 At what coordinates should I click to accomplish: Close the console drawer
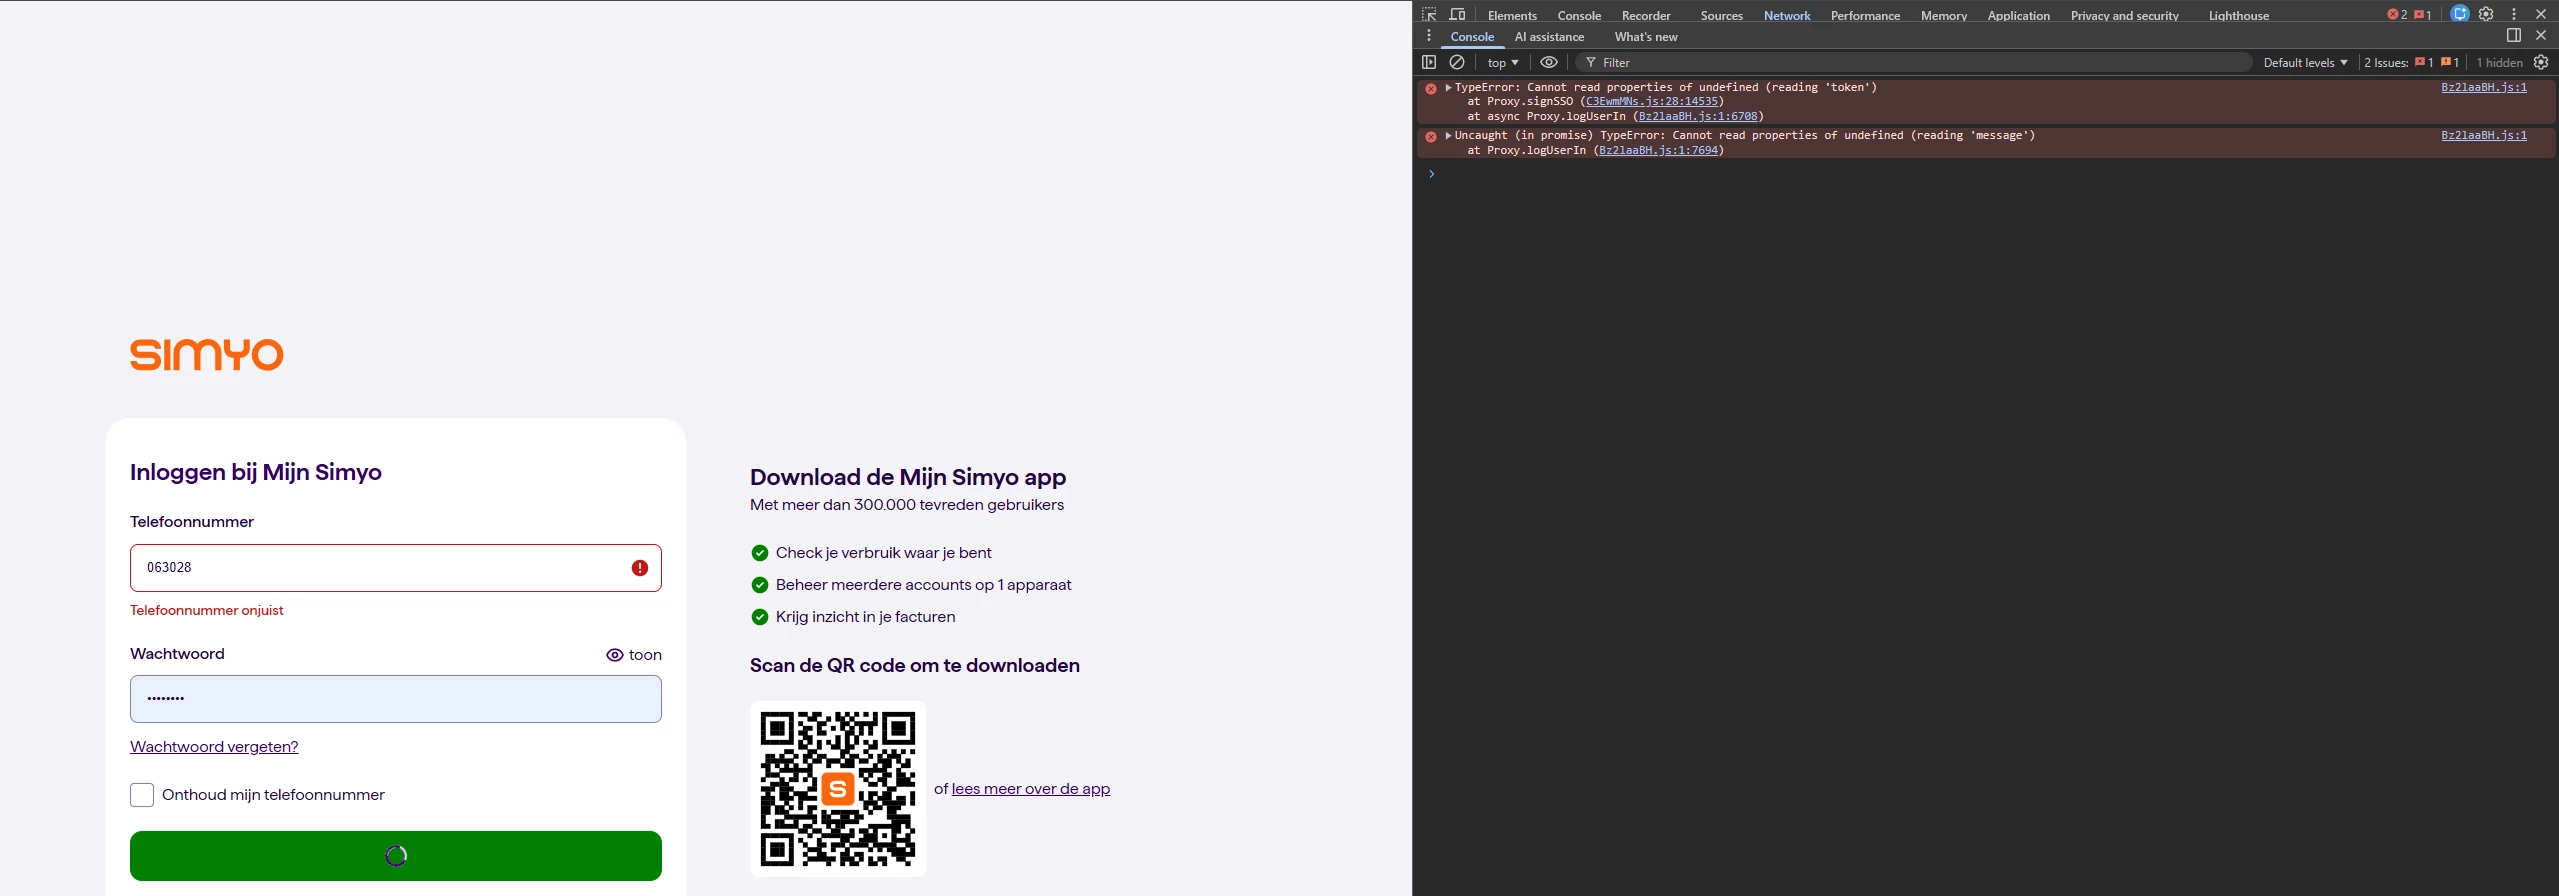pyautogui.click(x=2541, y=35)
